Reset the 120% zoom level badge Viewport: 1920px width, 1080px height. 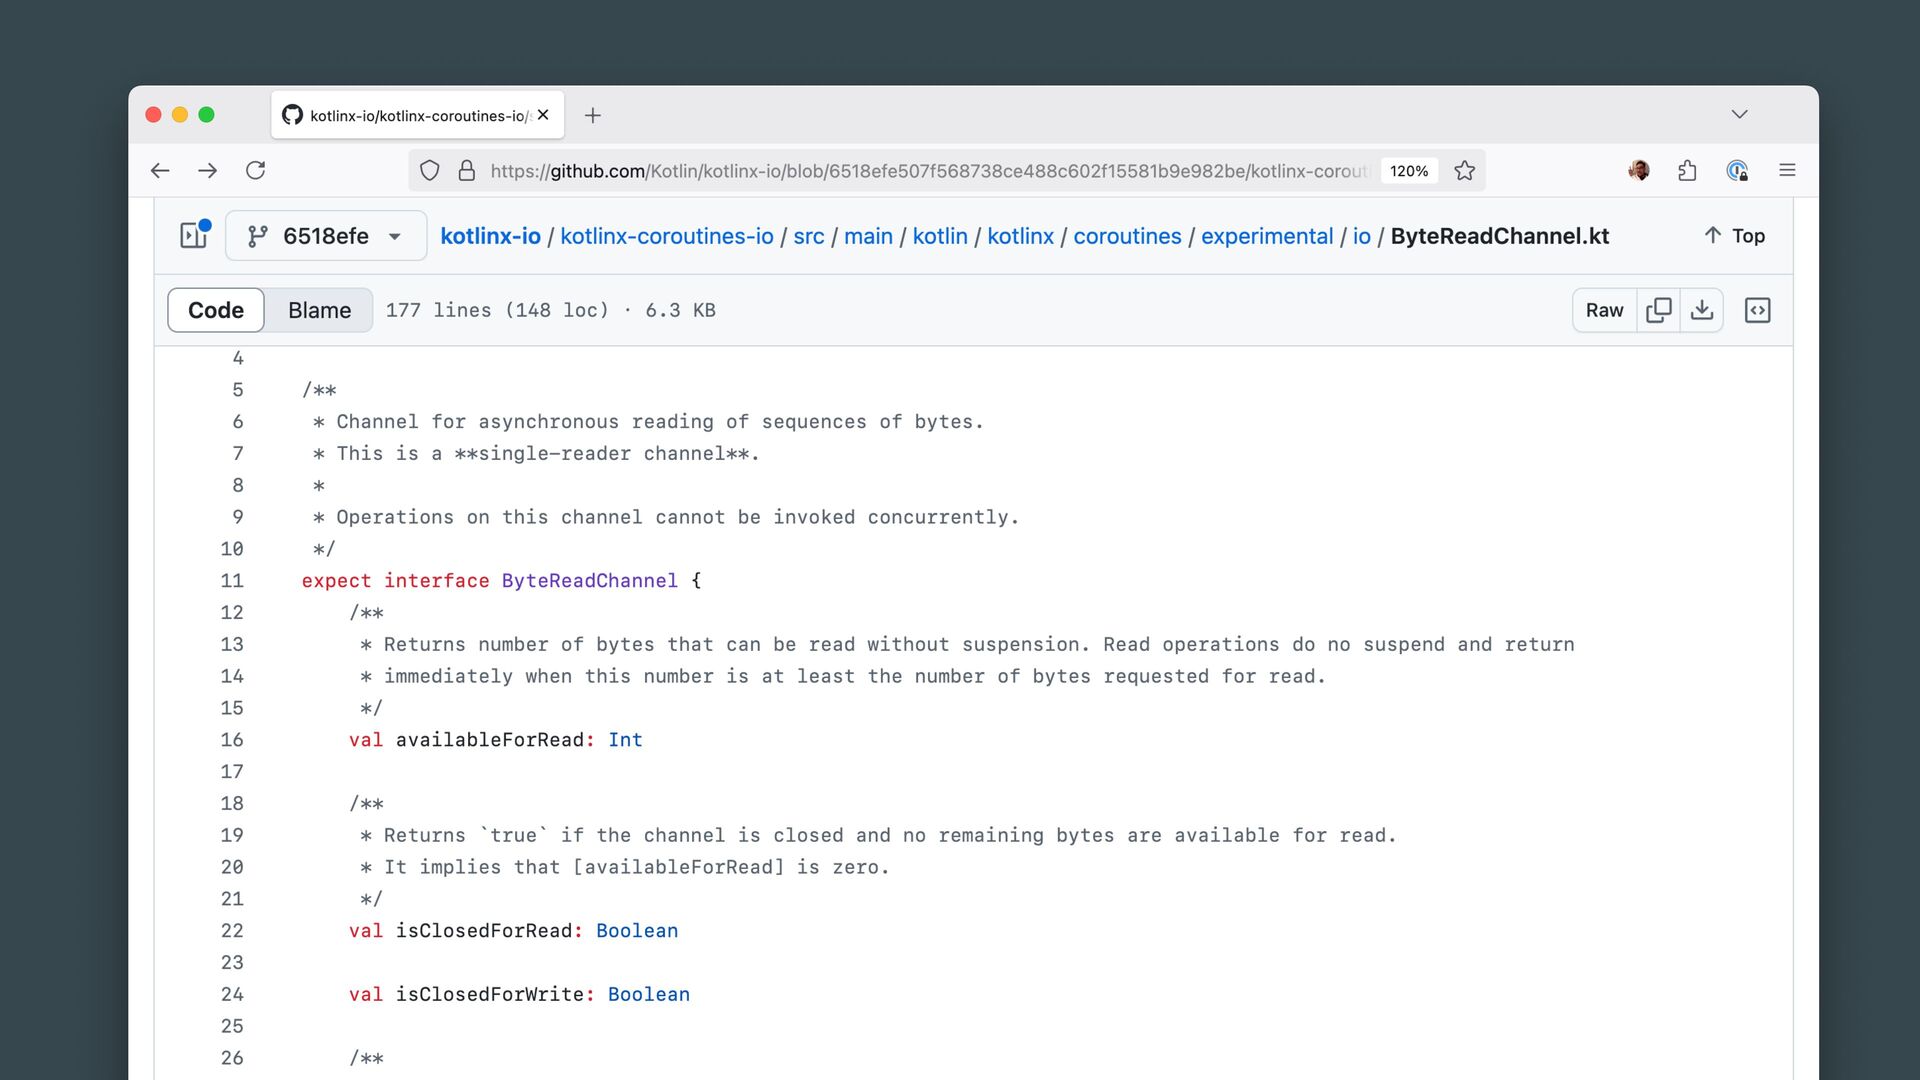point(1409,171)
